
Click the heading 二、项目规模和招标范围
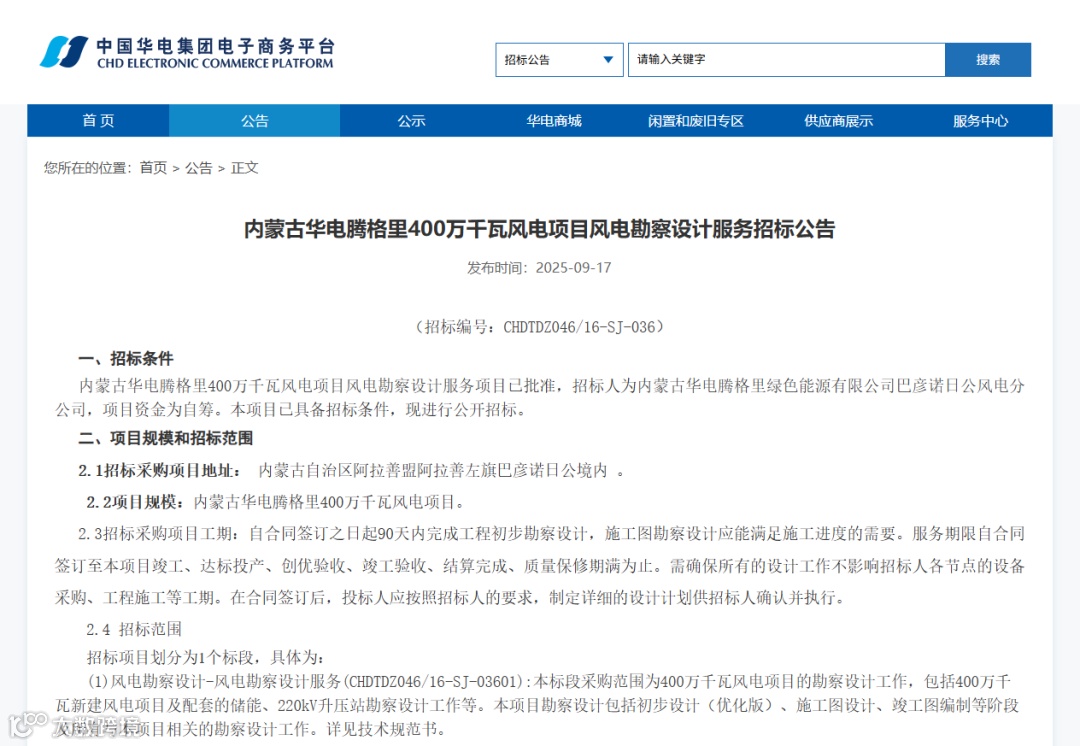coord(165,438)
